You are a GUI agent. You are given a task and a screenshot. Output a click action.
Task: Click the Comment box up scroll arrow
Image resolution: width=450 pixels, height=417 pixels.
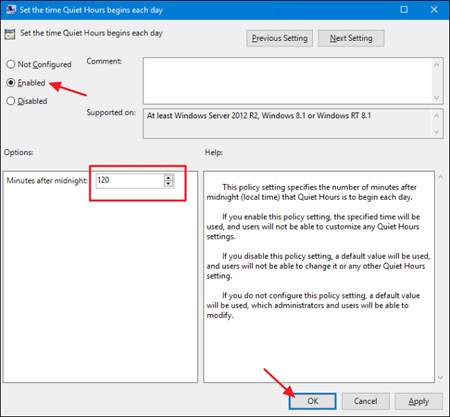click(x=437, y=64)
